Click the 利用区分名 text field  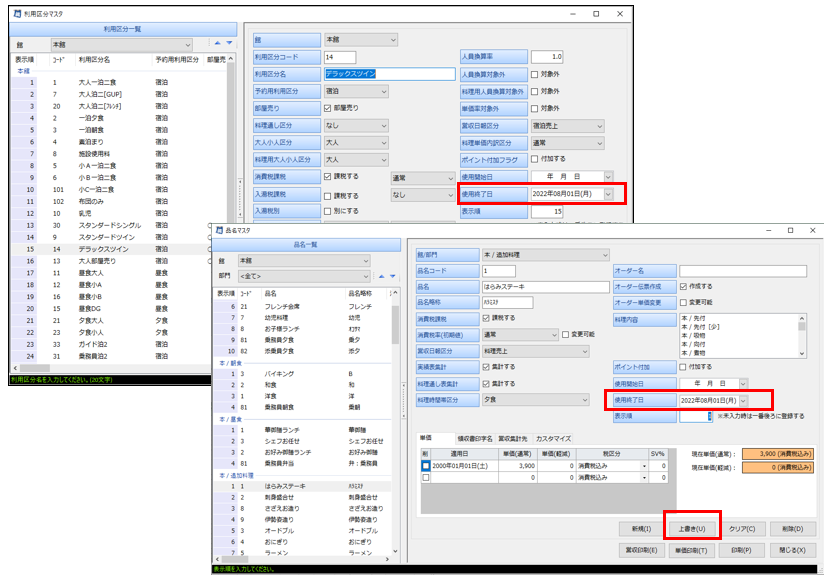tap(390, 73)
